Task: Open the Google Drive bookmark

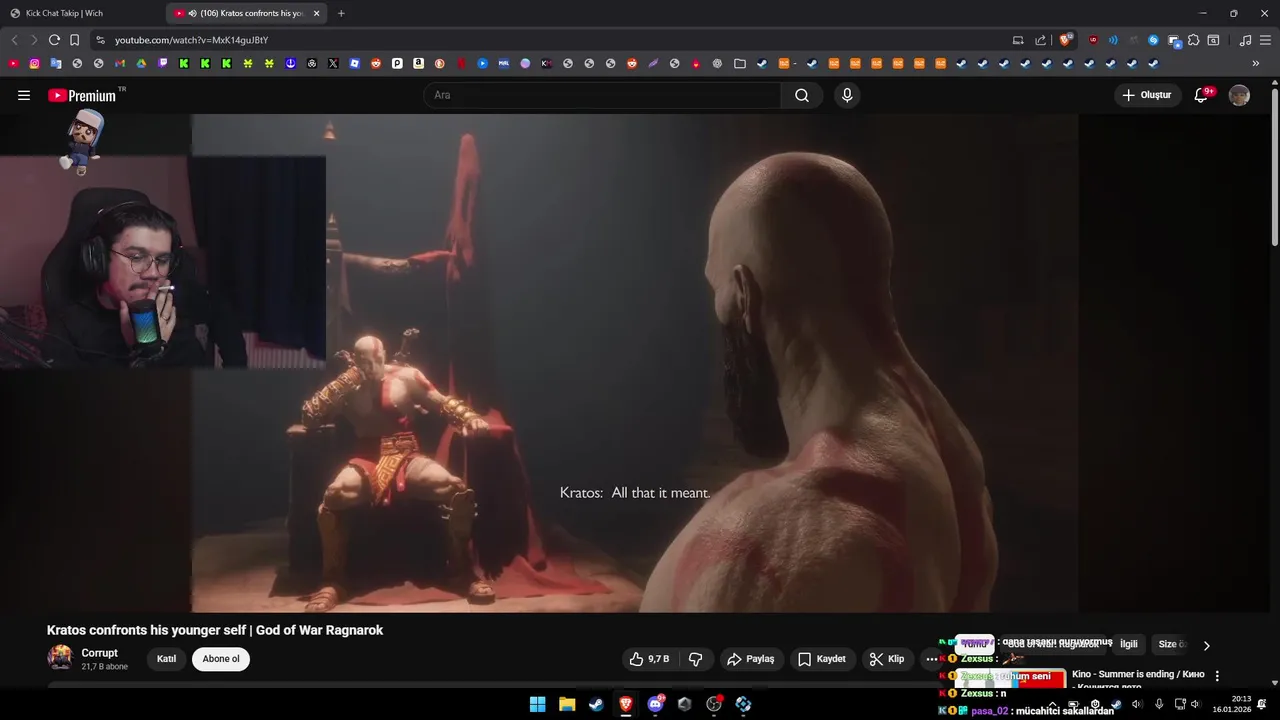Action: (x=141, y=63)
